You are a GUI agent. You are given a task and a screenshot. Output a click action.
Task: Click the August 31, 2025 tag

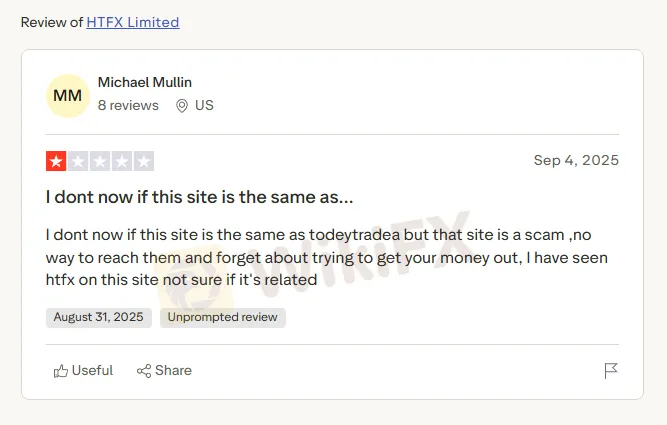[x=99, y=317]
